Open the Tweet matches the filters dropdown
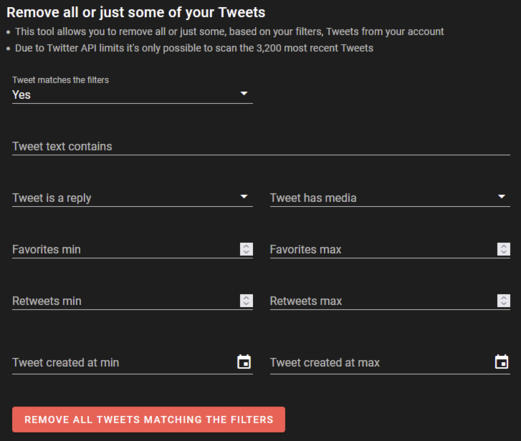 pos(132,95)
